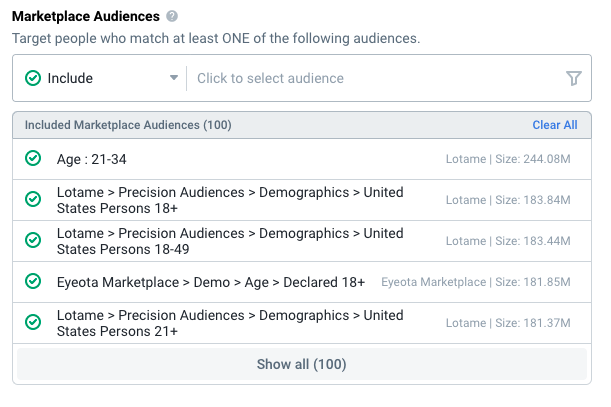Expand list with Show all (100)

(302, 364)
